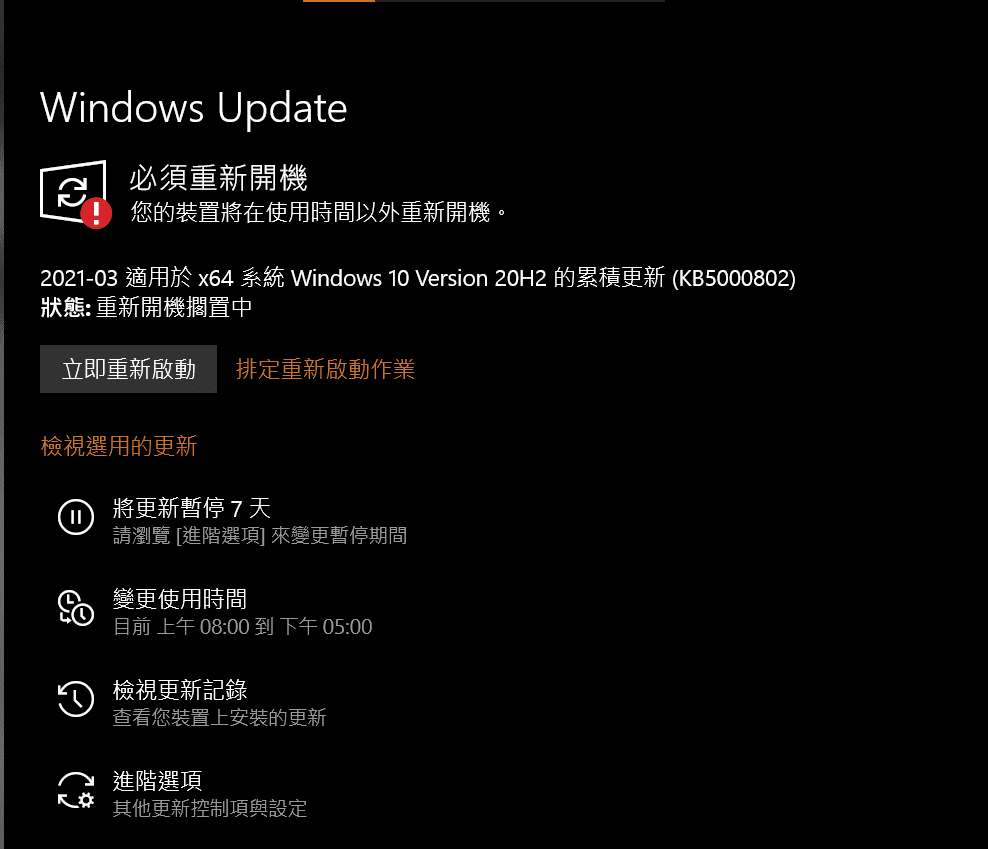Viewport: 988px width, 849px height.
Task: Click the pause circle icon
Action: [76, 517]
